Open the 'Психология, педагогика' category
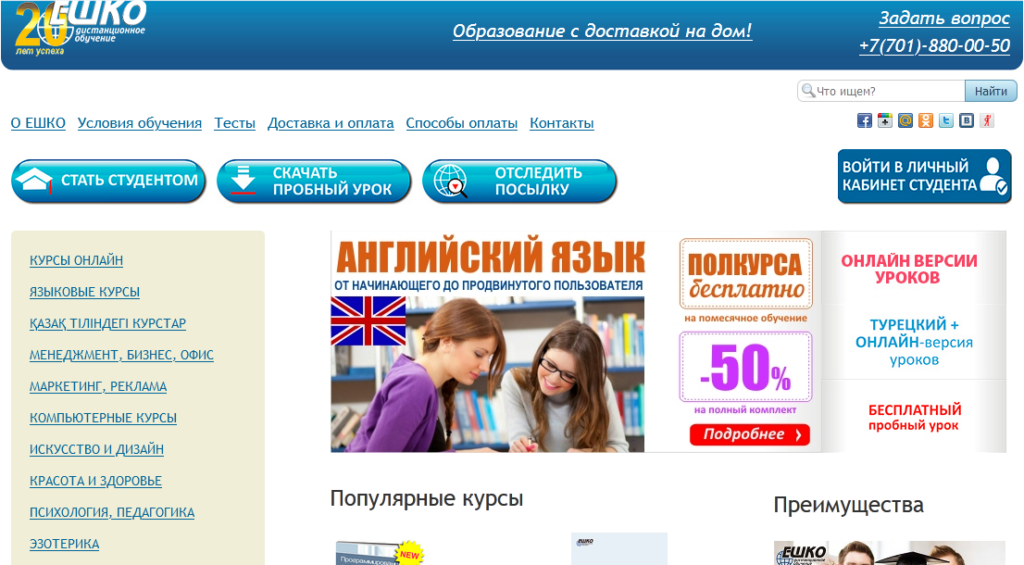 [112, 512]
